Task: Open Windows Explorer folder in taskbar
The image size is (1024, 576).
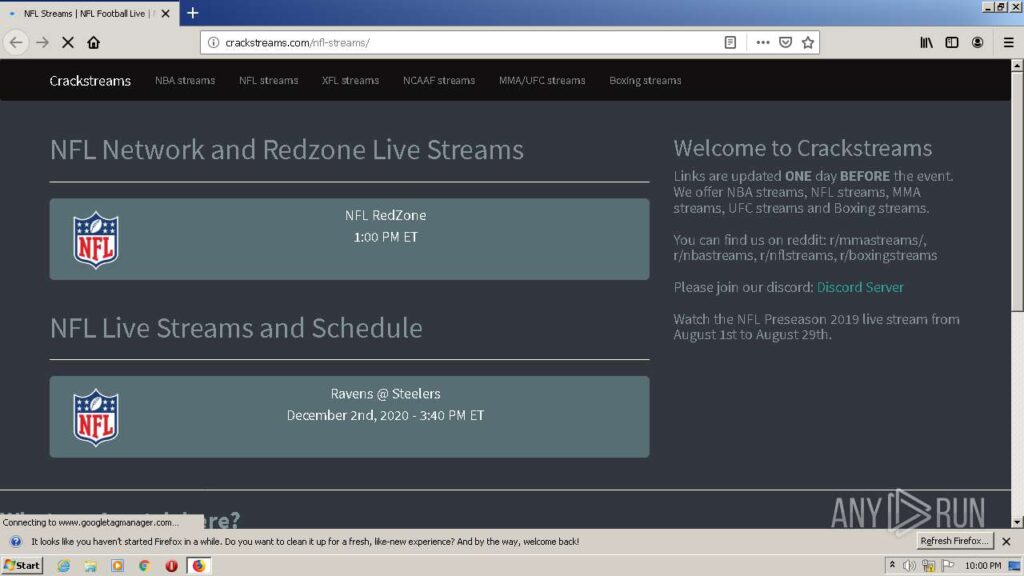Action: coord(90,566)
